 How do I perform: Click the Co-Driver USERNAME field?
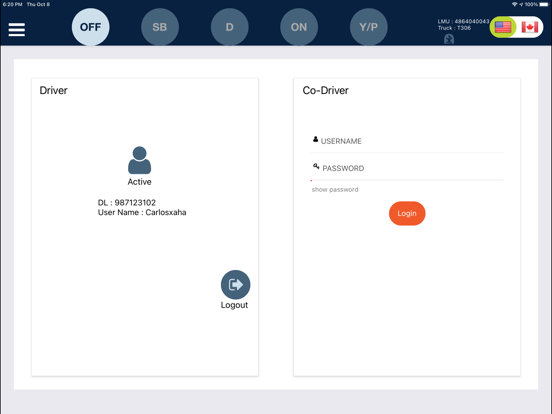click(x=407, y=141)
